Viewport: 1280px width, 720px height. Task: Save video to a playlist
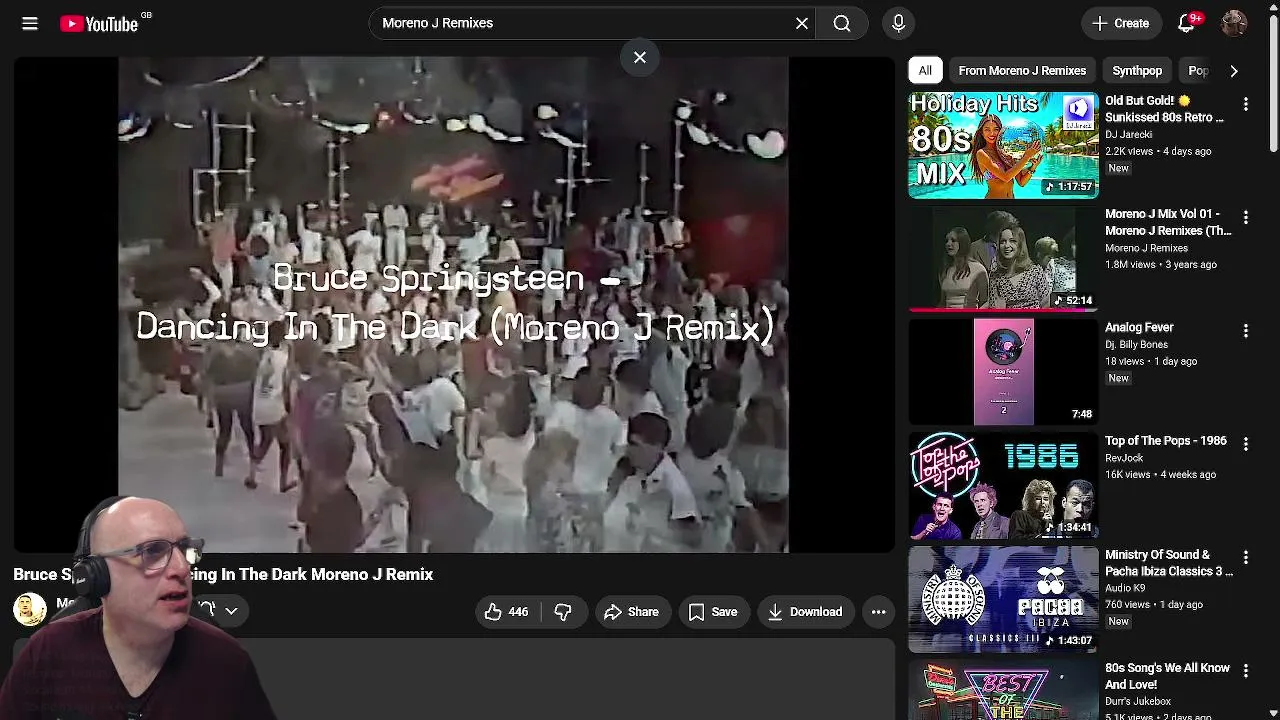(713, 612)
